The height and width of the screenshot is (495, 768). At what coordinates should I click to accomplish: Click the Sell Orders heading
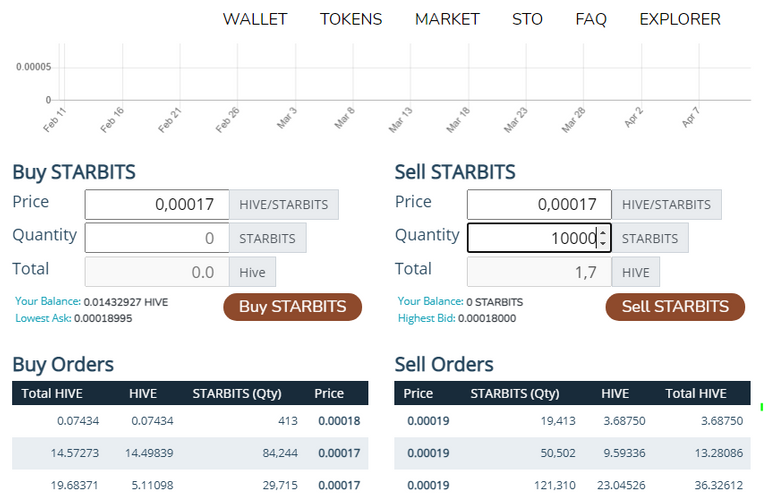click(444, 364)
